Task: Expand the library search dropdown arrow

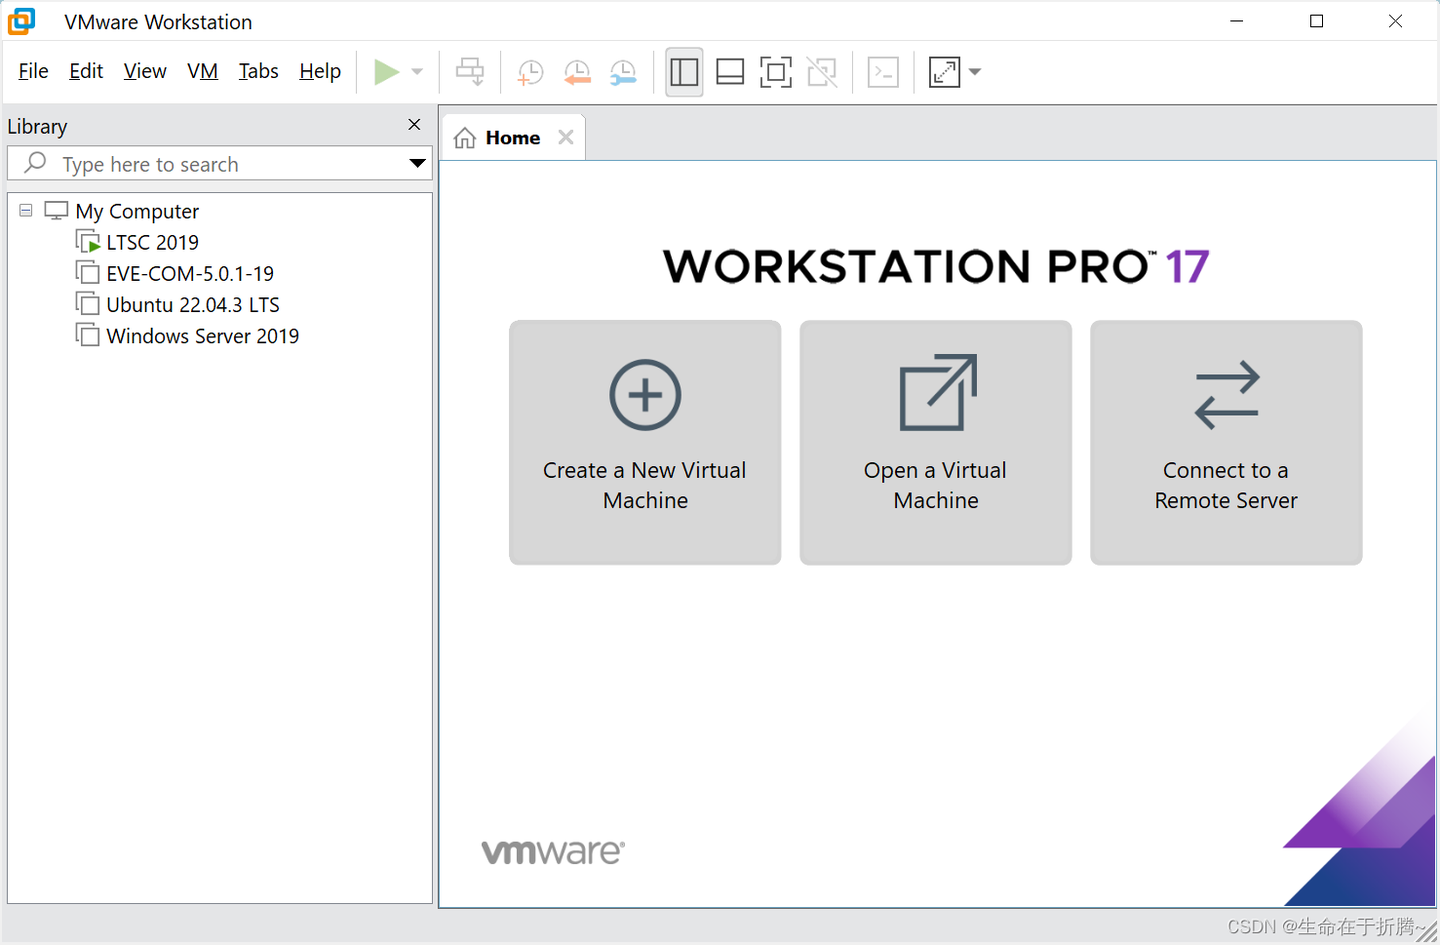Action: (x=417, y=163)
